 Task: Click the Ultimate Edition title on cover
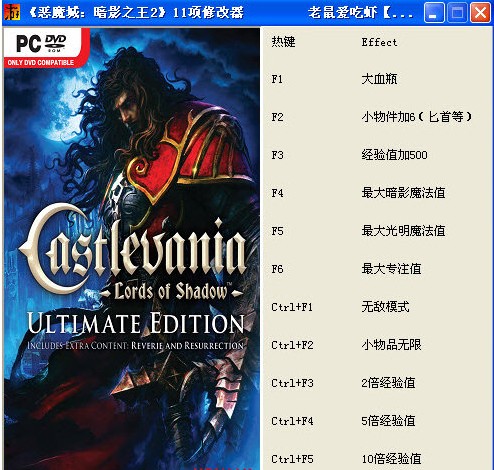coord(136,323)
